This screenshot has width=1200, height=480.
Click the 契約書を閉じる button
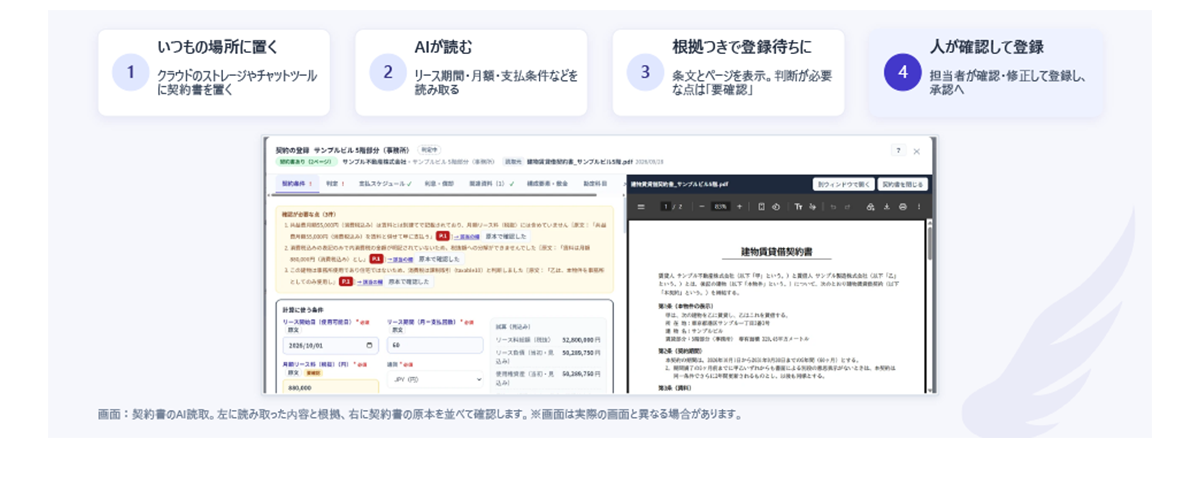click(902, 184)
